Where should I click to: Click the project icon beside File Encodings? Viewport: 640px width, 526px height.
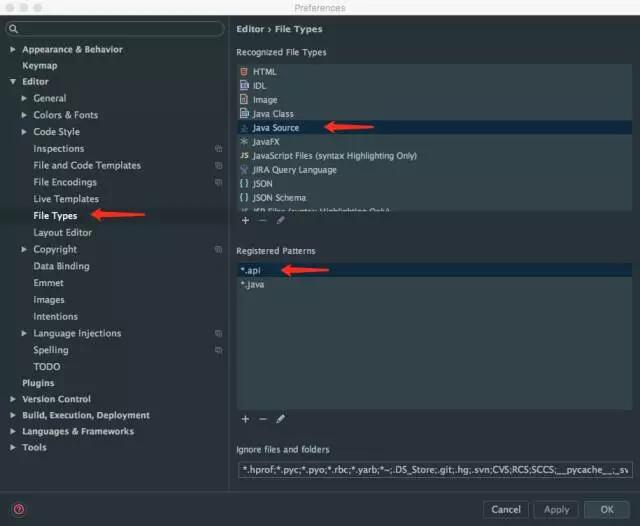coord(219,182)
